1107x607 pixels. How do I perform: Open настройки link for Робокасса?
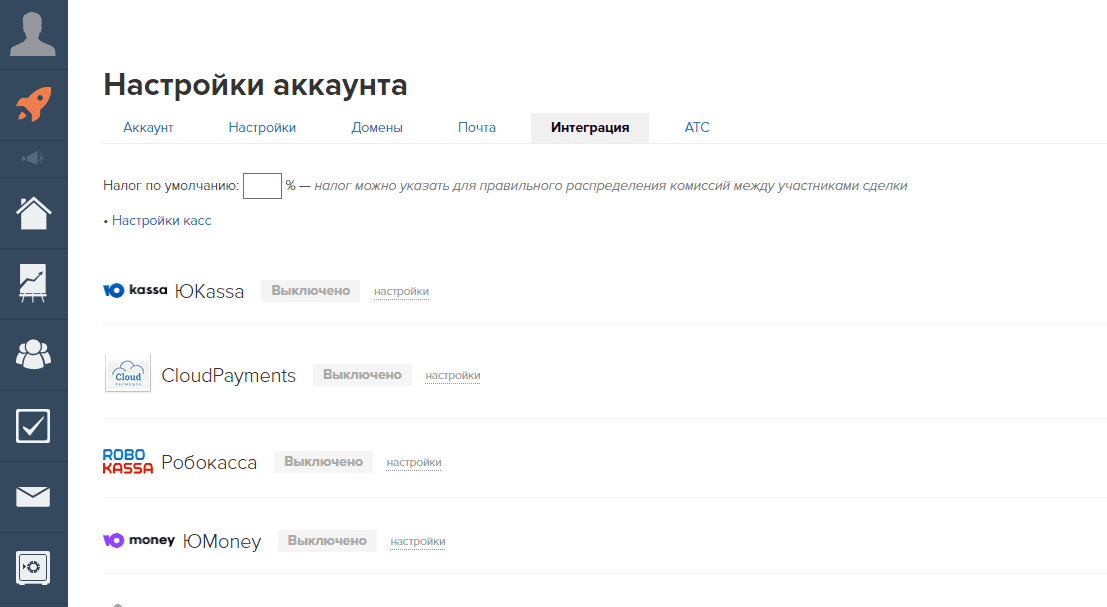[x=414, y=463]
